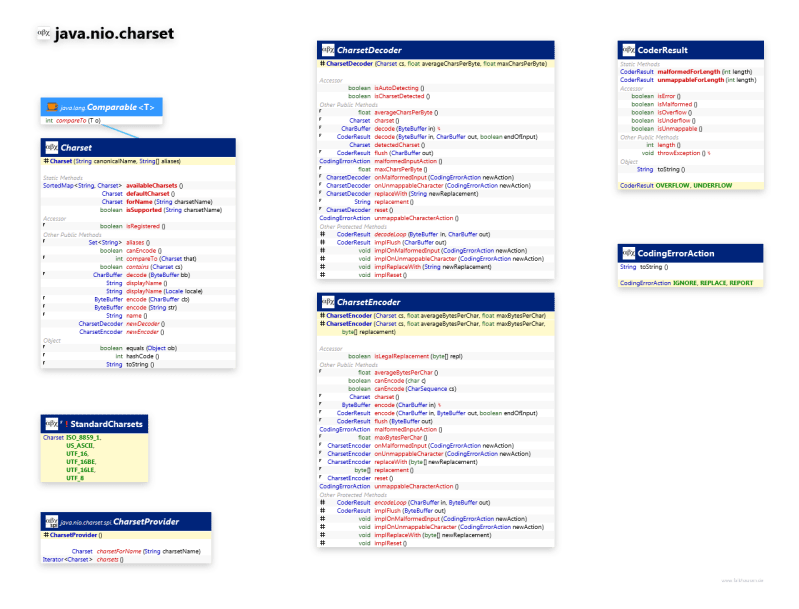799x609 pixels.
Task: Click aliases method in Charset
Action: 135,243
